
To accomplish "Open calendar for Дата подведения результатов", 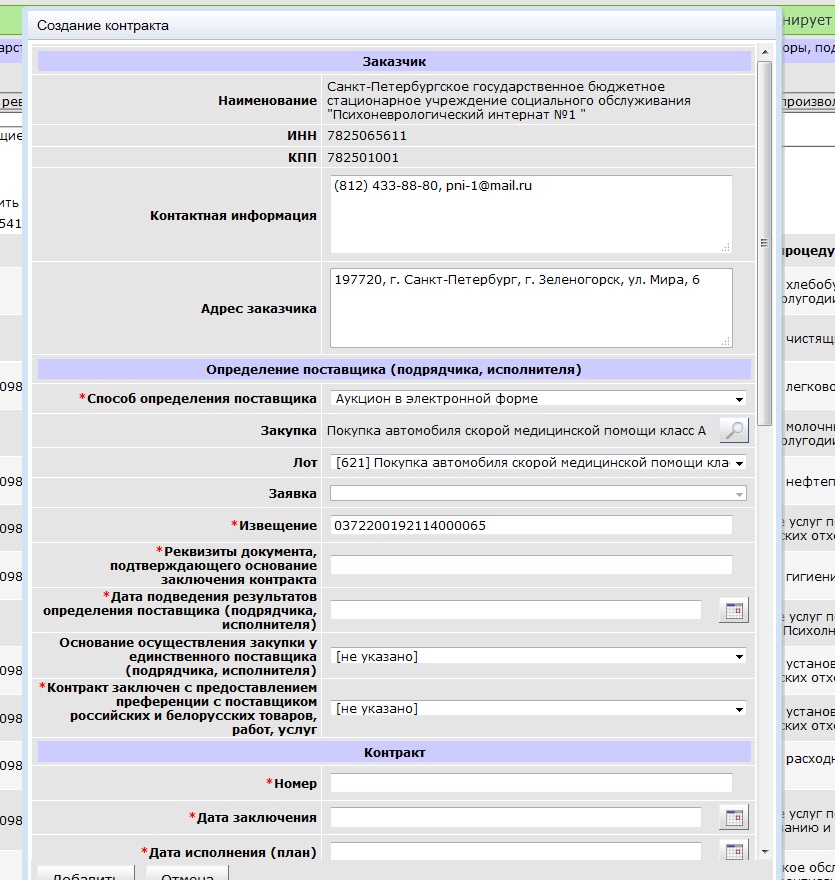I will point(733,611).
